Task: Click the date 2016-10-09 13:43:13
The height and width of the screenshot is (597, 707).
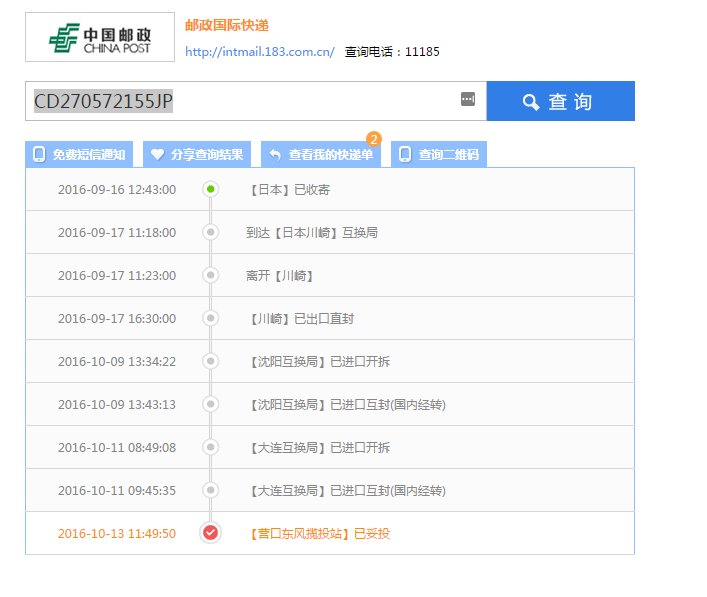Action: [x=117, y=404]
